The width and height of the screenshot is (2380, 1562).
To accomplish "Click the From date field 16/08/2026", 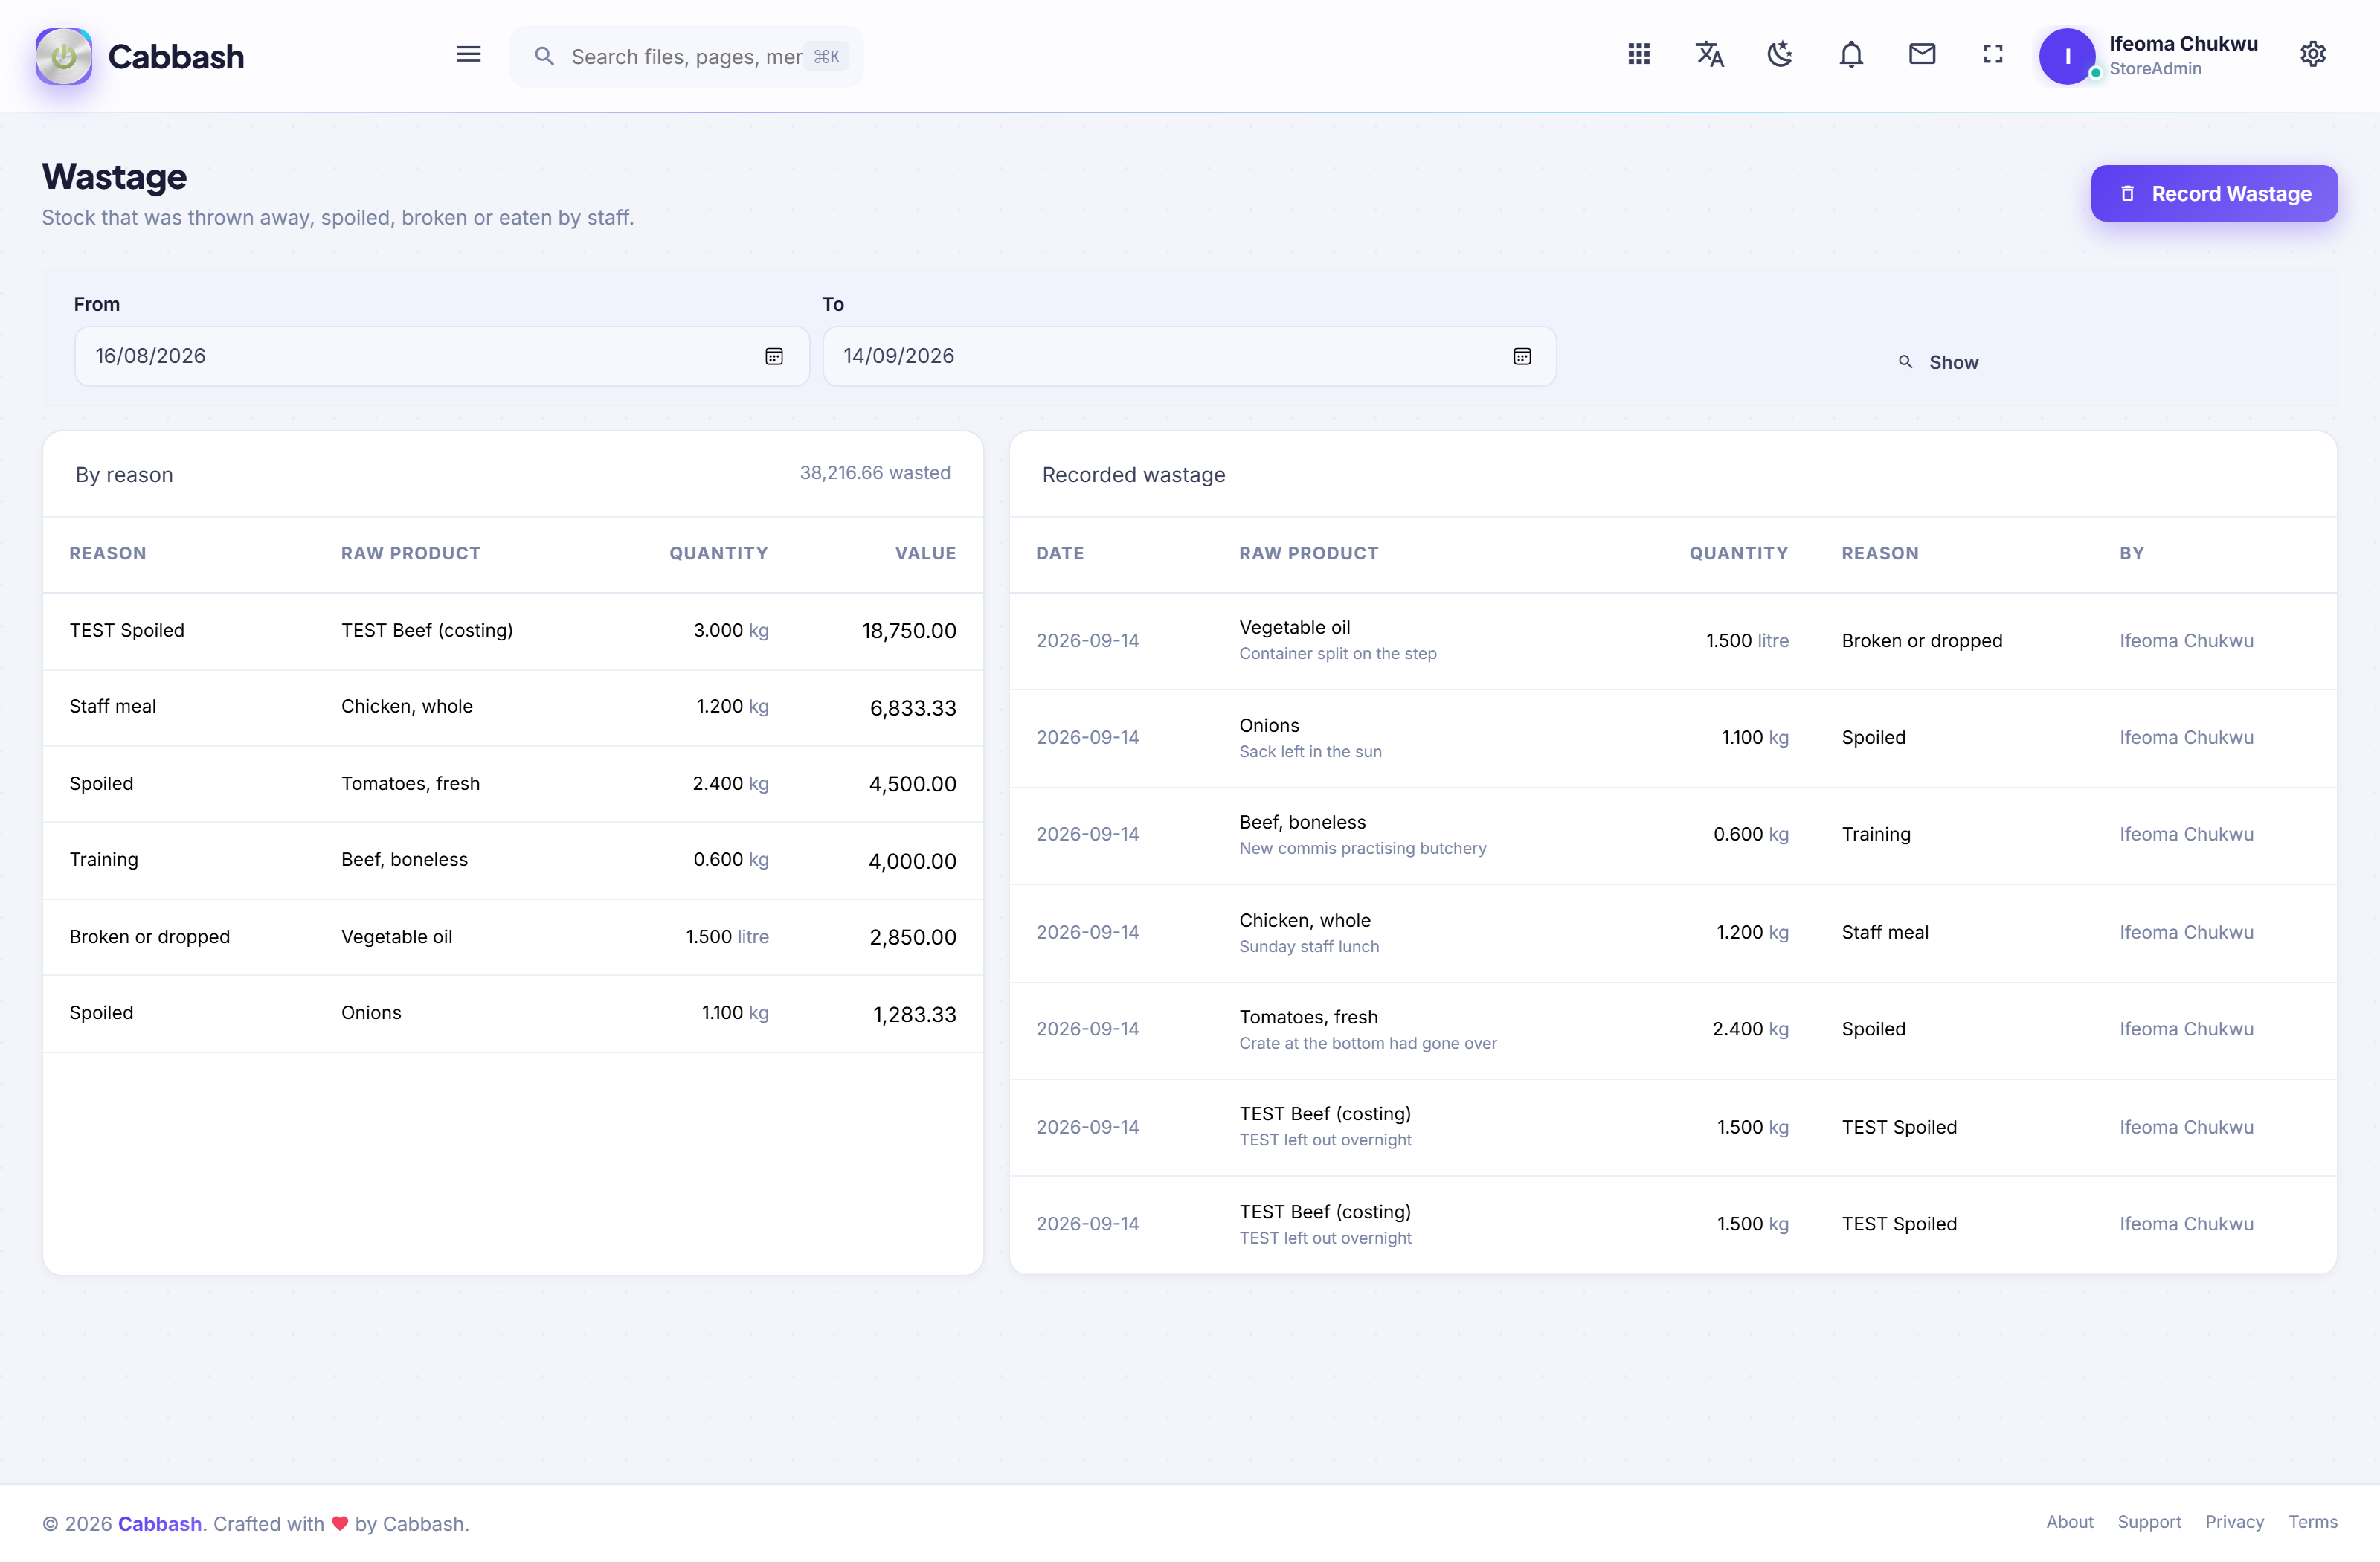I will pos(441,356).
